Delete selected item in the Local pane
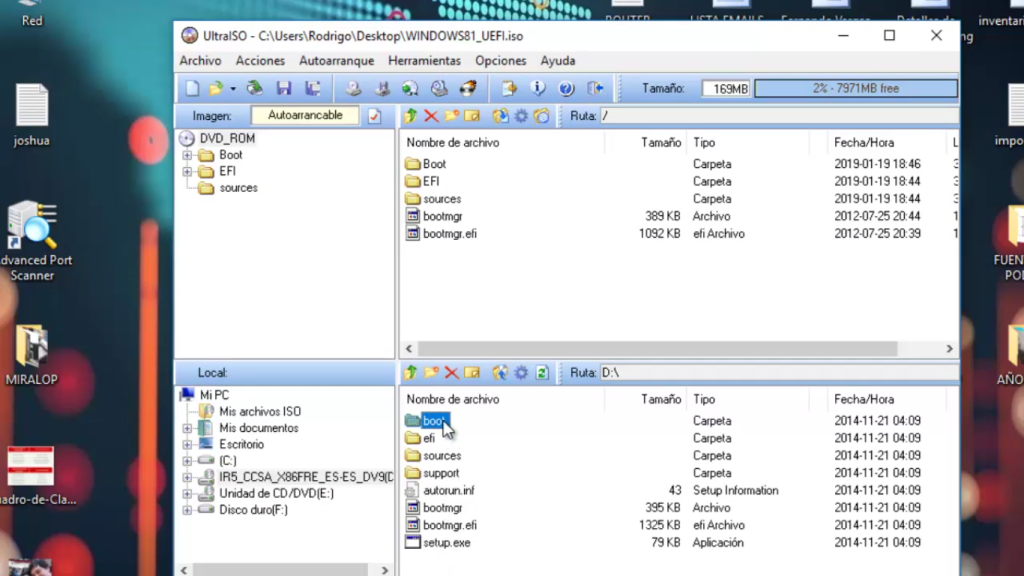 (x=451, y=373)
